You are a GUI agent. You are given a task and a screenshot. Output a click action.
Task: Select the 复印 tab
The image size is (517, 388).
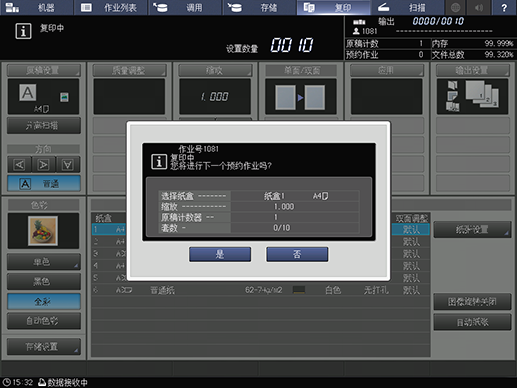pos(334,7)
